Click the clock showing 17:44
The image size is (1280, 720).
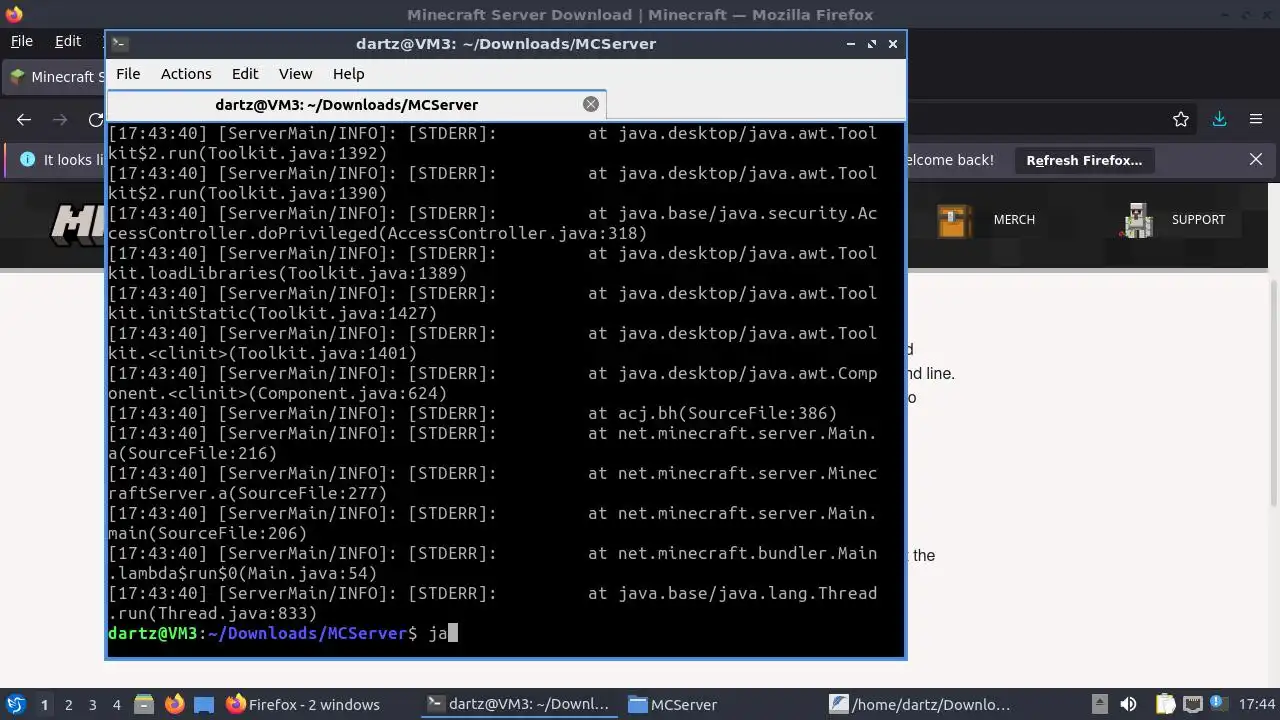pos(1256,705)
